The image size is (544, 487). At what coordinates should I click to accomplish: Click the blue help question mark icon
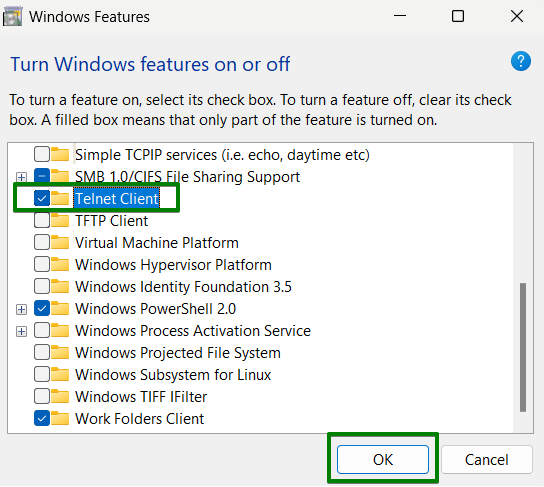[520, 61]
